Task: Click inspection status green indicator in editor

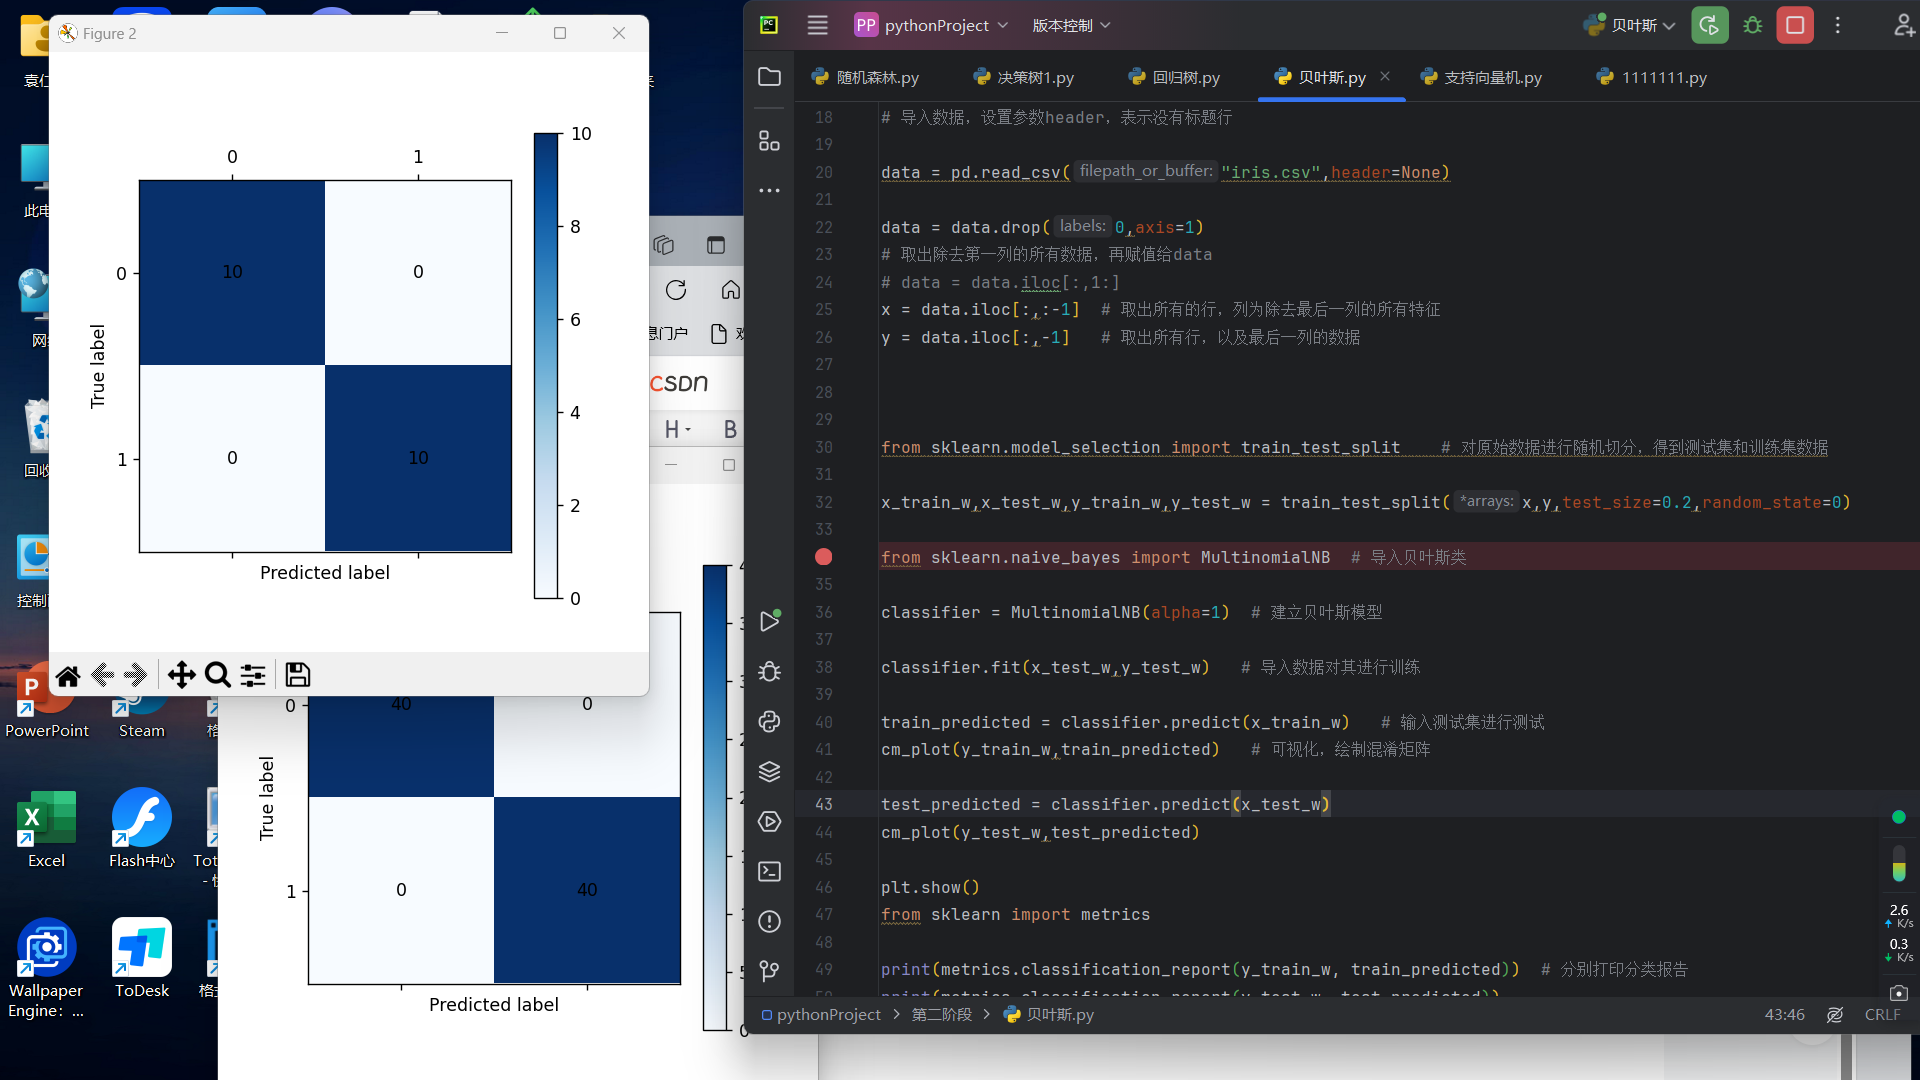Action: coord(1898,817)
